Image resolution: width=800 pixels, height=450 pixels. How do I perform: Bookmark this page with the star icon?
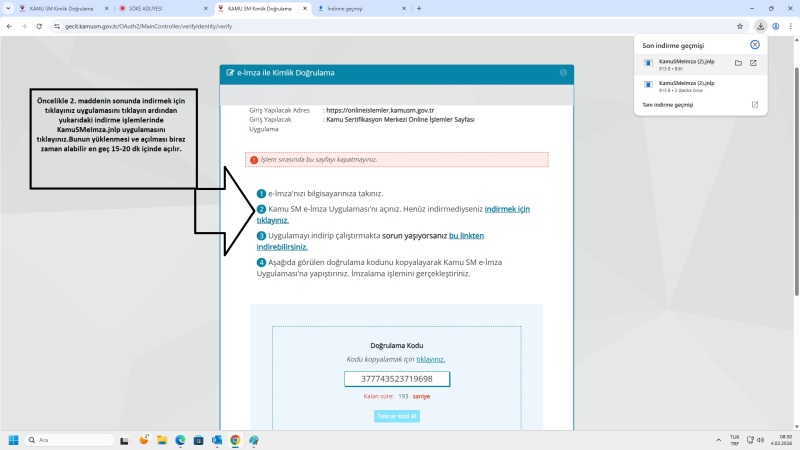coord(740,26)
